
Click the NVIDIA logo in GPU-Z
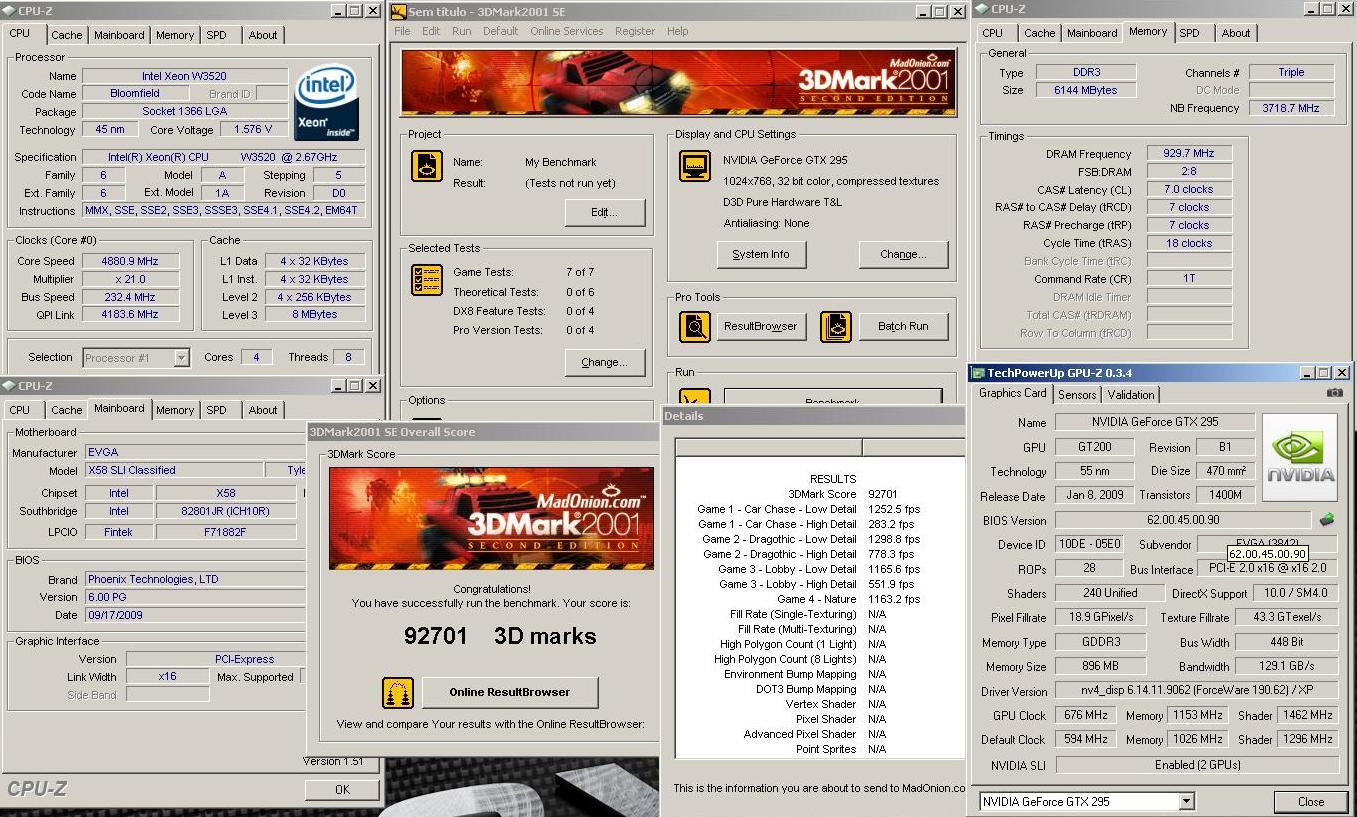click(1300, 459)
